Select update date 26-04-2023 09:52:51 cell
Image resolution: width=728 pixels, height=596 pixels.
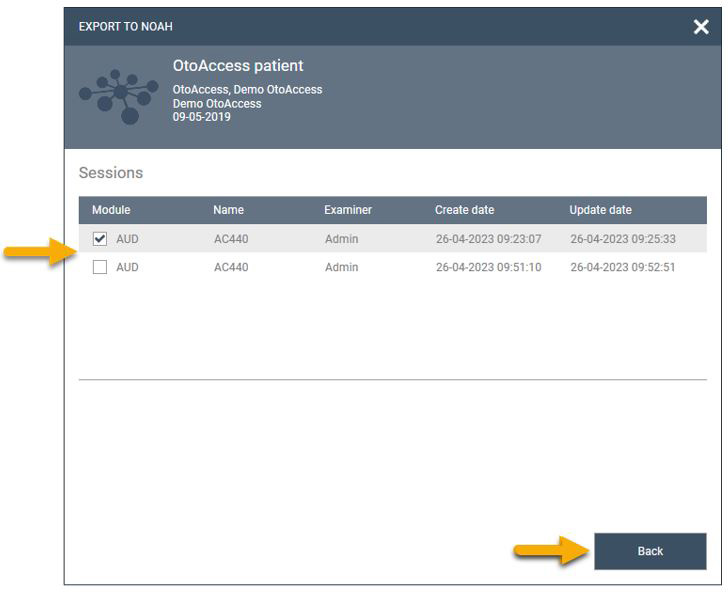[x=623, y=267]
